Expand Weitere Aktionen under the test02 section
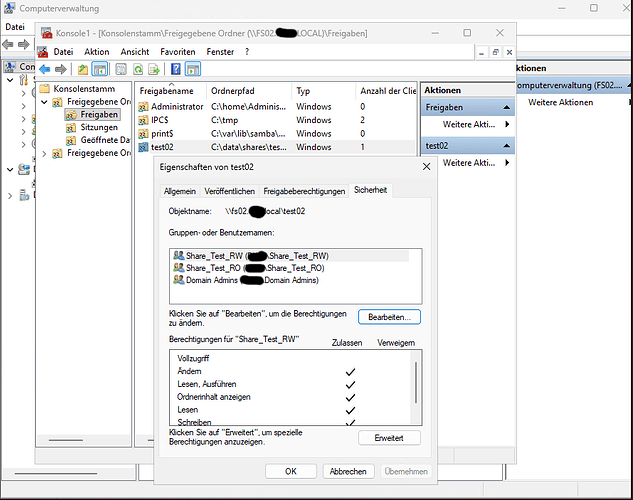Image resolution: width=633 pixels, height=500 pixels. 468,162
